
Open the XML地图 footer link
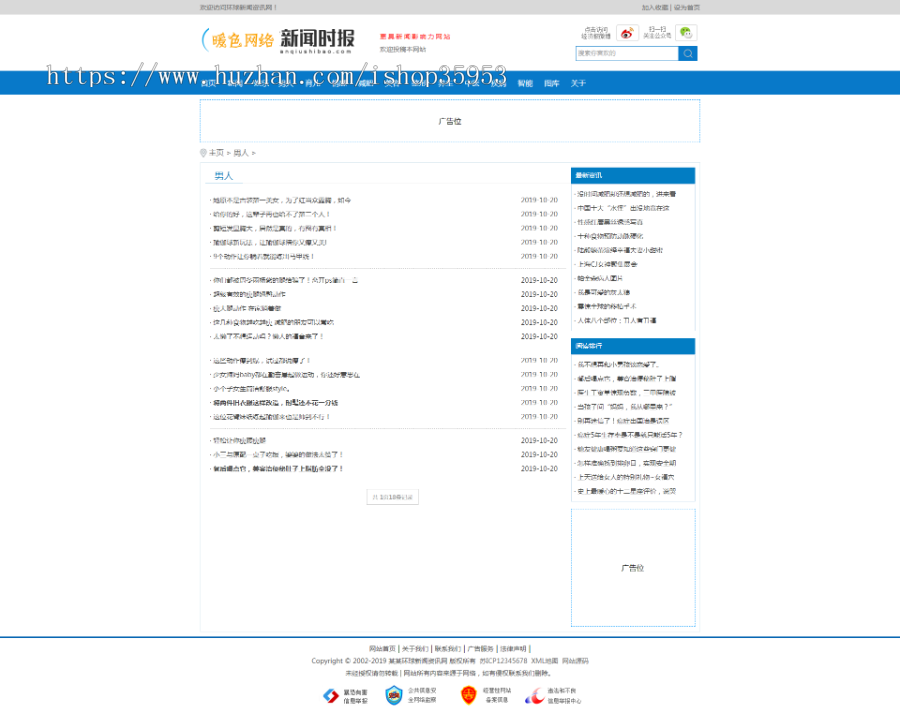pos(543,661)
